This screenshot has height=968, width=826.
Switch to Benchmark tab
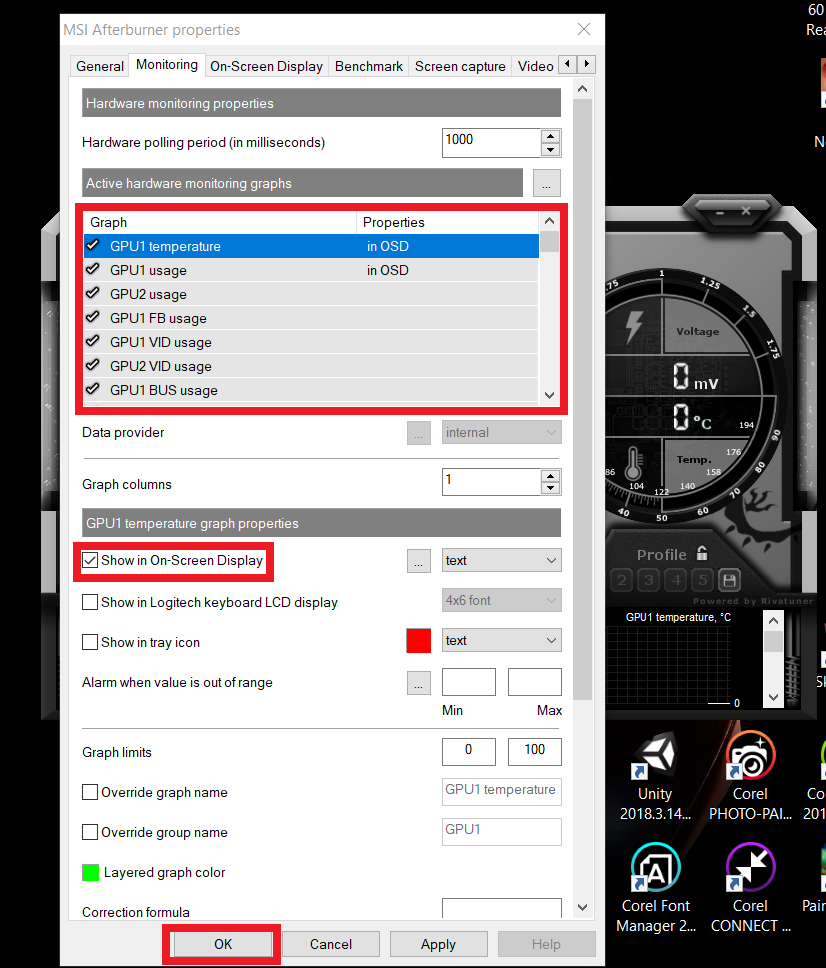(x=369, y=66)
